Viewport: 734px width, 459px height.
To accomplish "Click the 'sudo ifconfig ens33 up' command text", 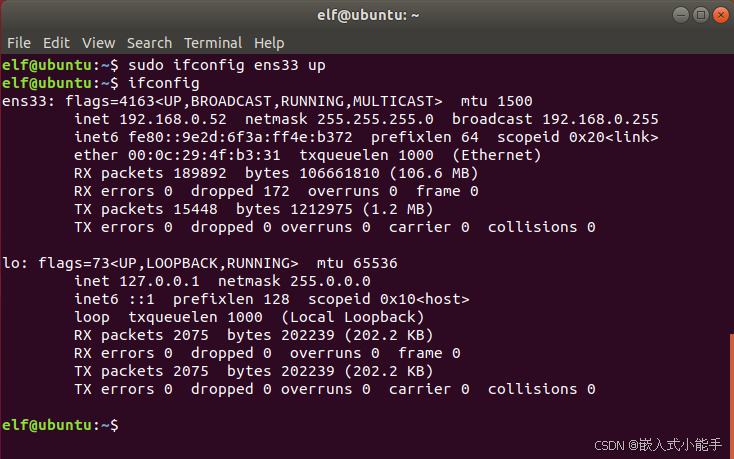I will coord(227,65).
